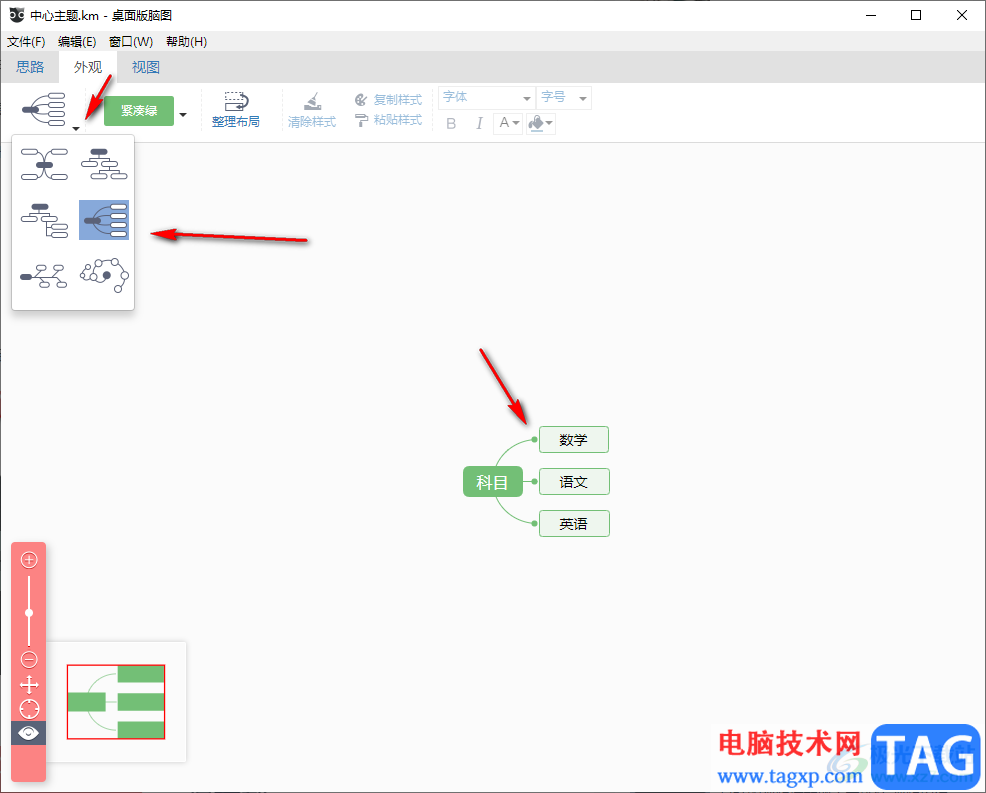Pick the directory tree layout template
986x793 pixels.
coord(44,220)
